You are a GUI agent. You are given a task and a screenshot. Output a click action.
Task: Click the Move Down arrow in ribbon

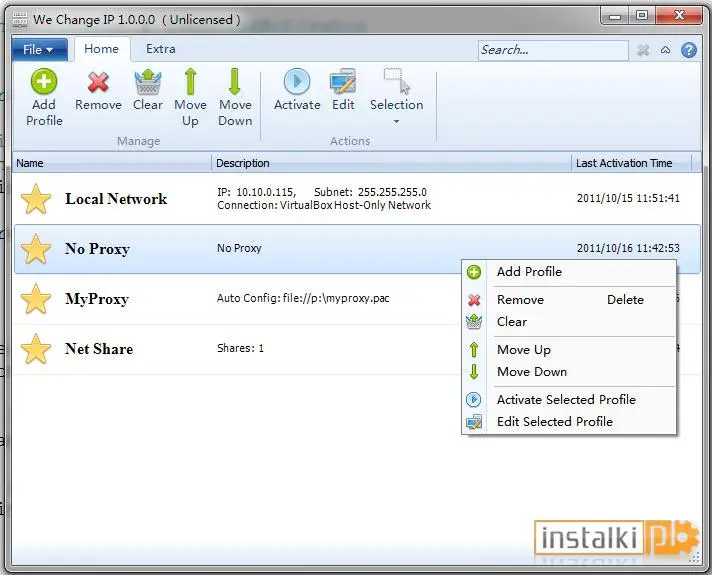[235, 82]
